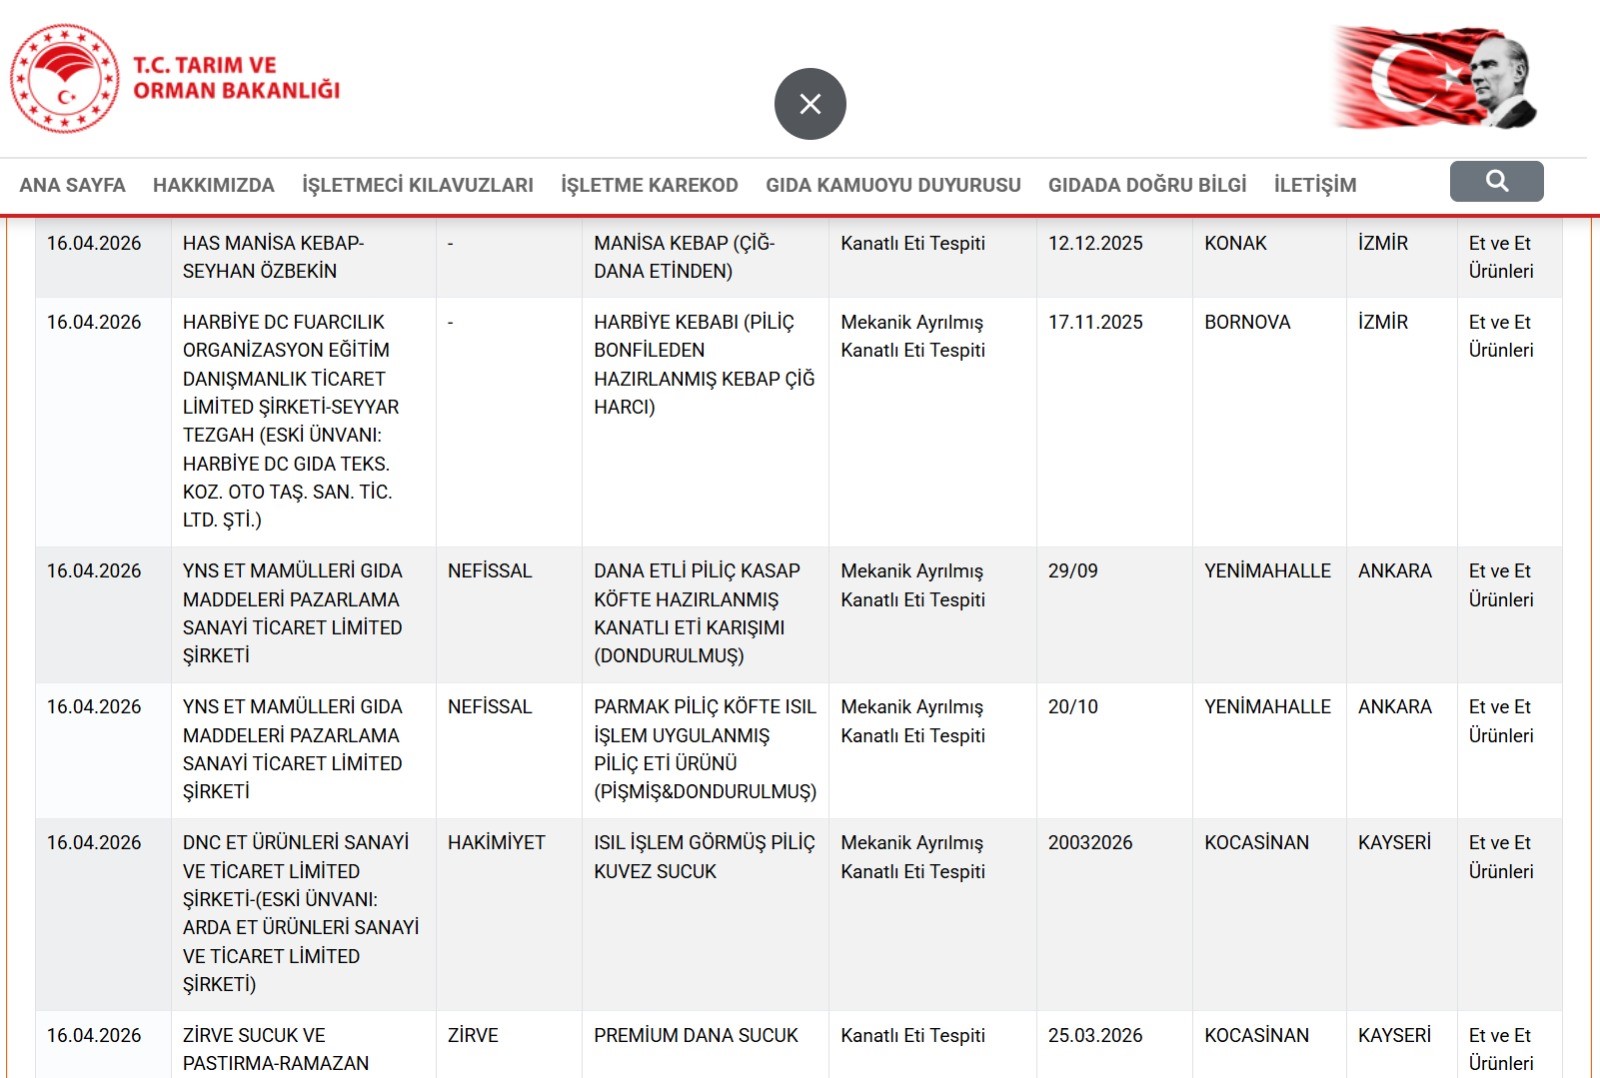Viewport: 1600px width, 1078px height.
Task: Select the ZİRVE brand cell
Action: coord(473,1036)
